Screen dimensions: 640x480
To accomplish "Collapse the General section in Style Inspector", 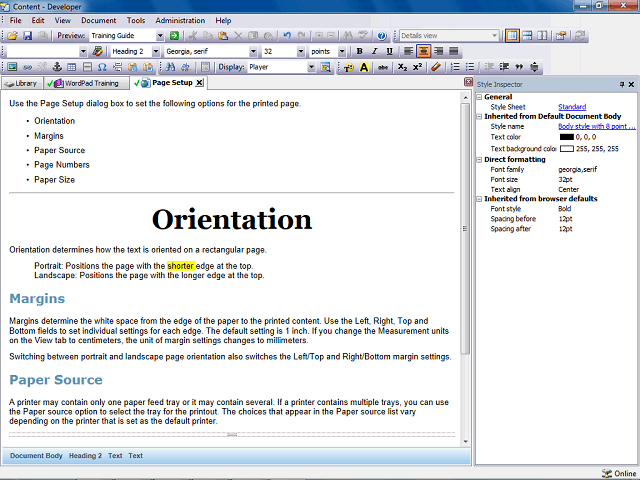I will pos(480,97).
